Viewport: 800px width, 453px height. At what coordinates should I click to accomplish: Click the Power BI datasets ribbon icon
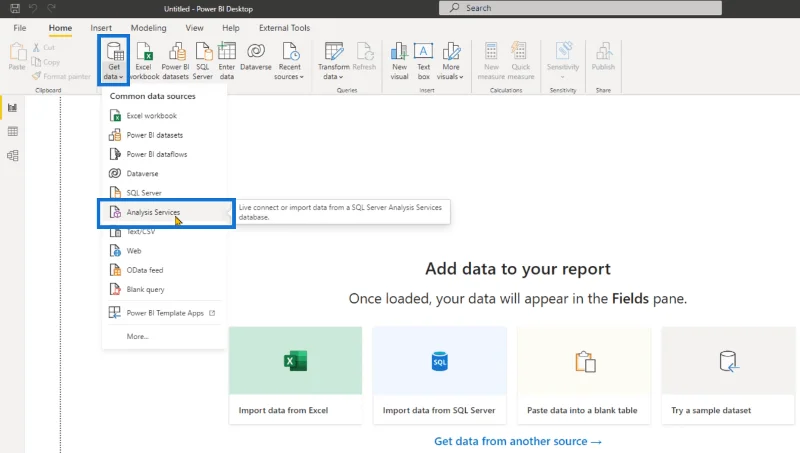[x=176, y=61]
